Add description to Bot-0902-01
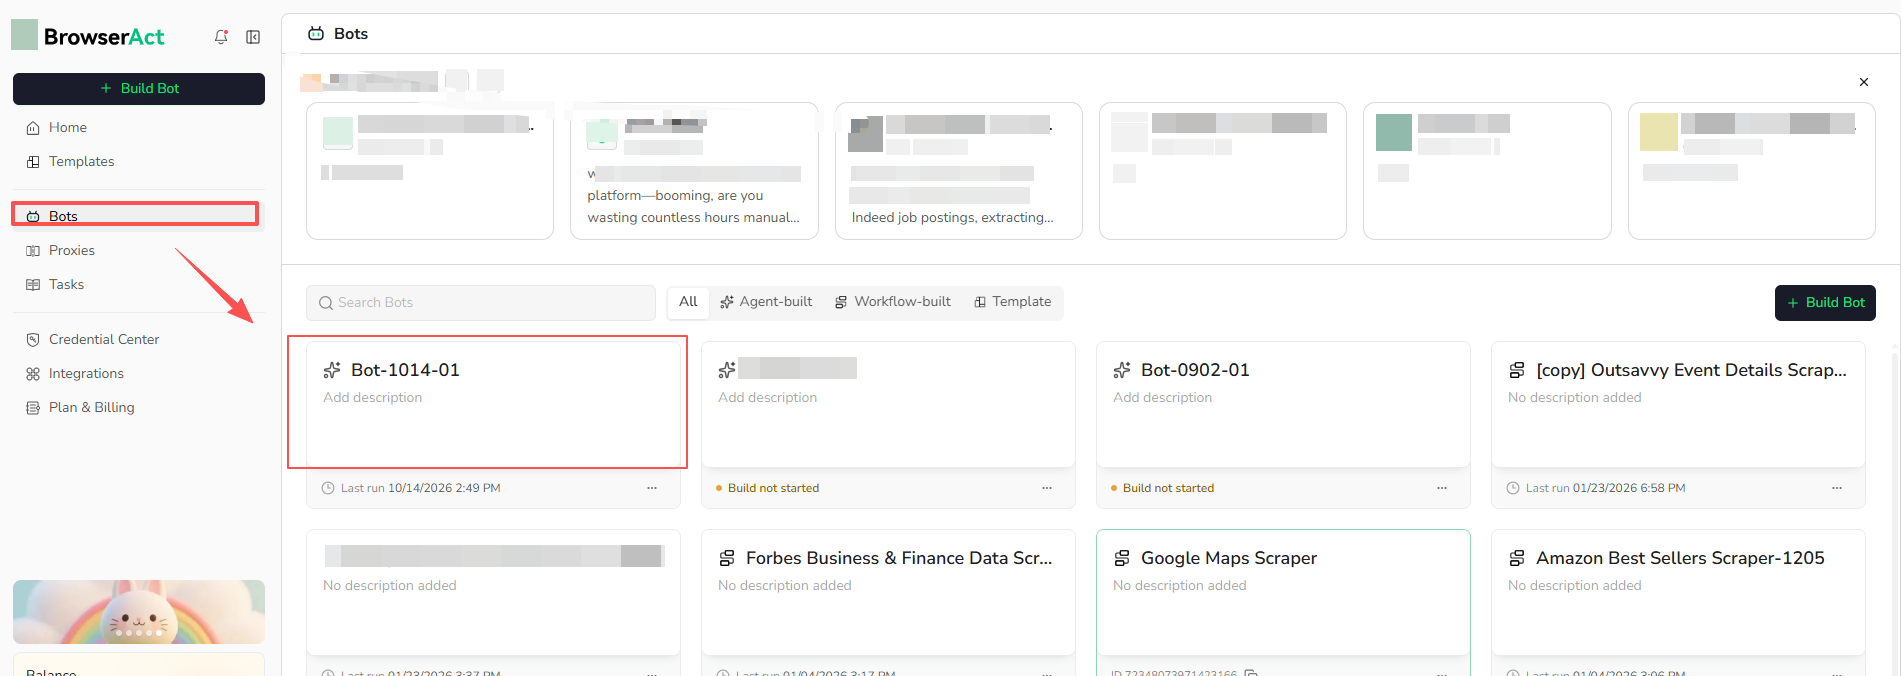Viewport: 1901px width, 676px height. coord(1162,397)
